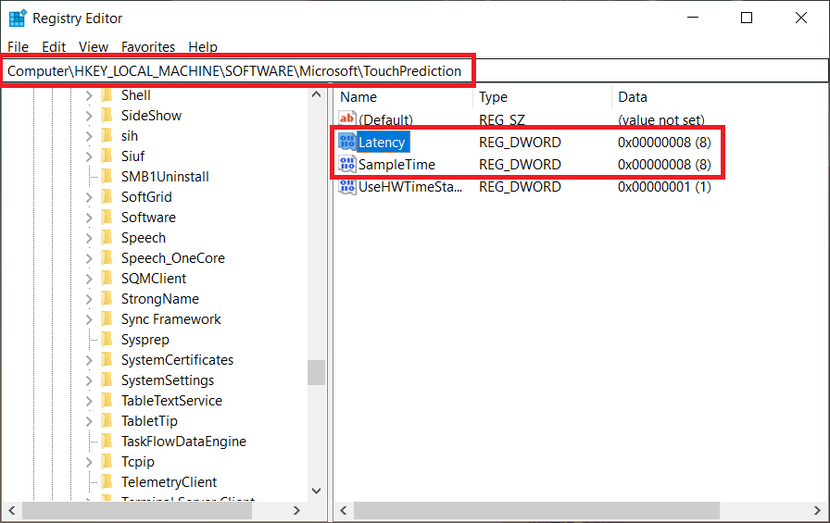The height and width of the screenshot is (523, 830).
Task: Open the Help menu
Action: click(203, 47)
